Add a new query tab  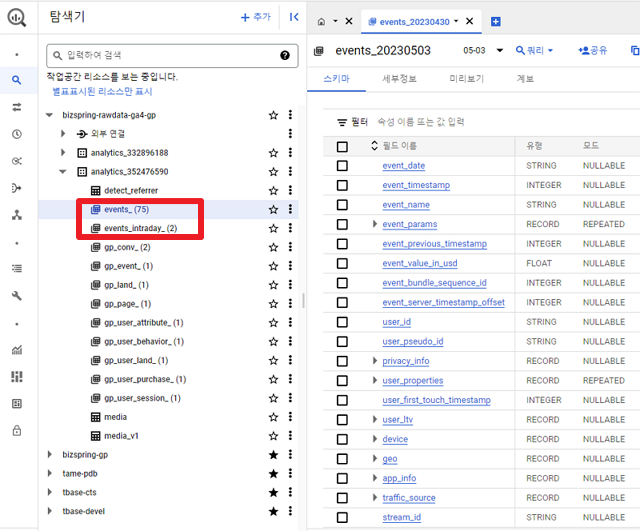pyautogui.click(x=496, y=22)
